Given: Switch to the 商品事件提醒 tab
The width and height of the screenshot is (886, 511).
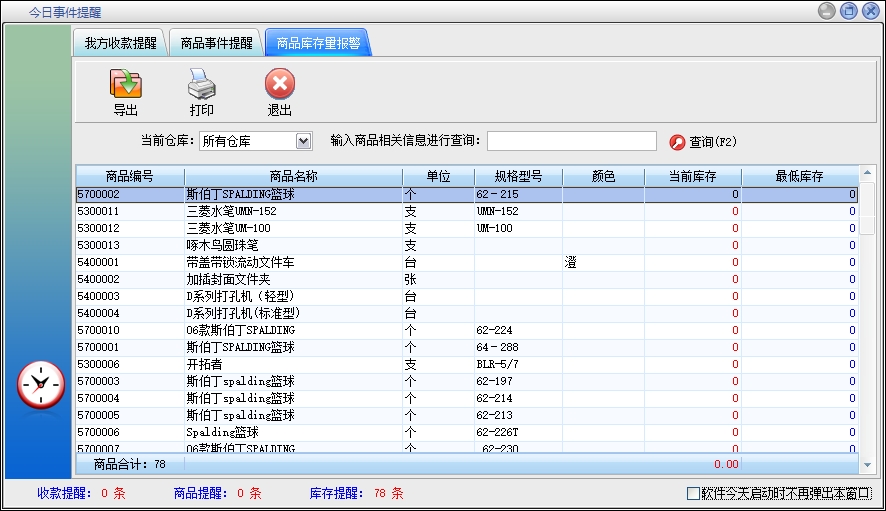Looking at the screenshot, I should (216, 43).
